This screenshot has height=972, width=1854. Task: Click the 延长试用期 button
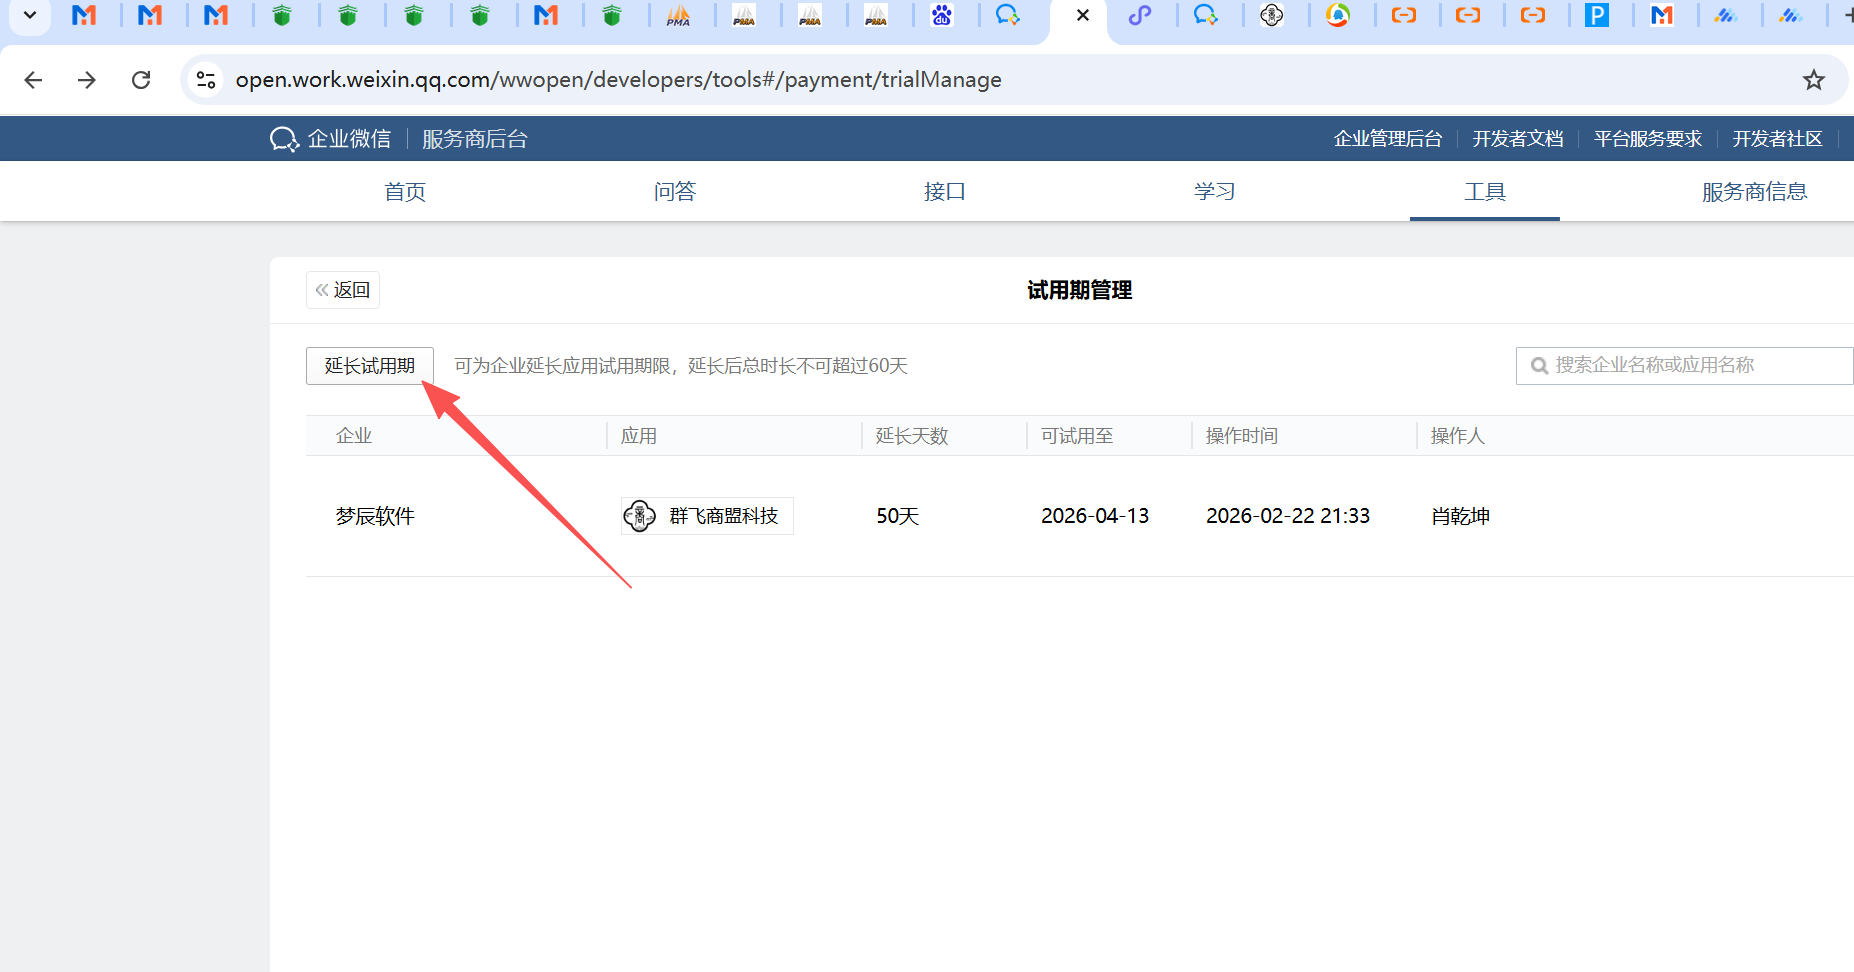(369, 366)
